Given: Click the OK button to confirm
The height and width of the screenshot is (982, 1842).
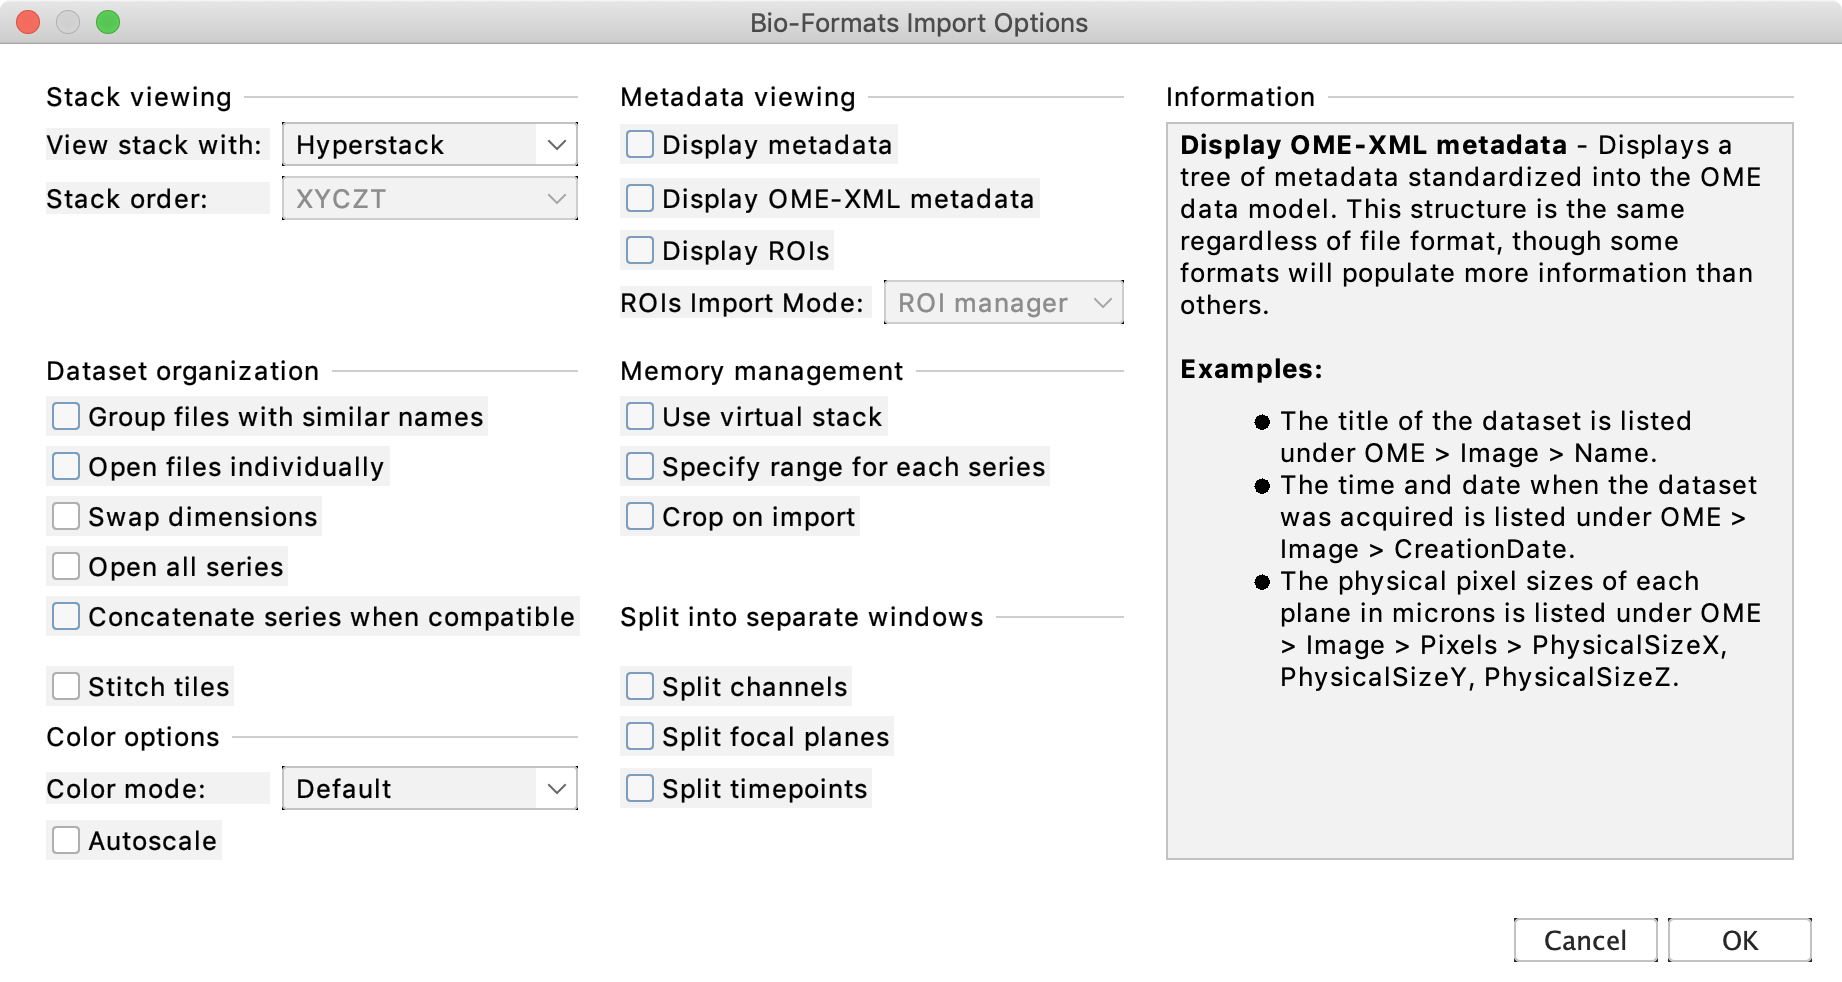Looking at the screenshot, I should (1740, 940).
